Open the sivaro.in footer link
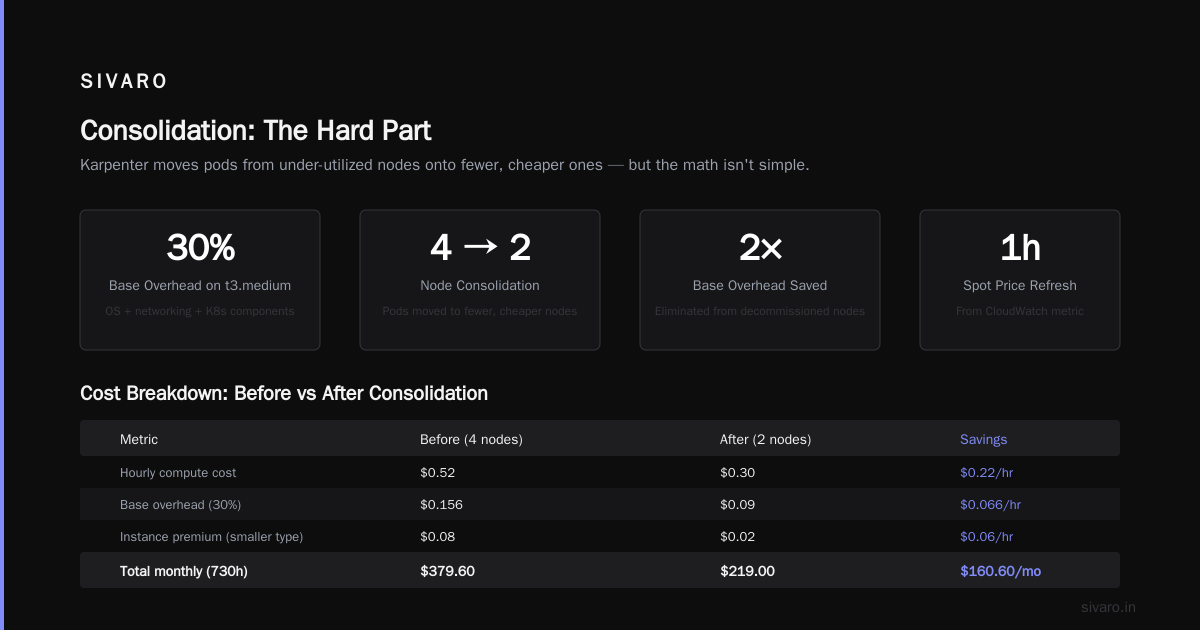The width and height of the screenshot is (1200, 630). tap(1109, 607)
